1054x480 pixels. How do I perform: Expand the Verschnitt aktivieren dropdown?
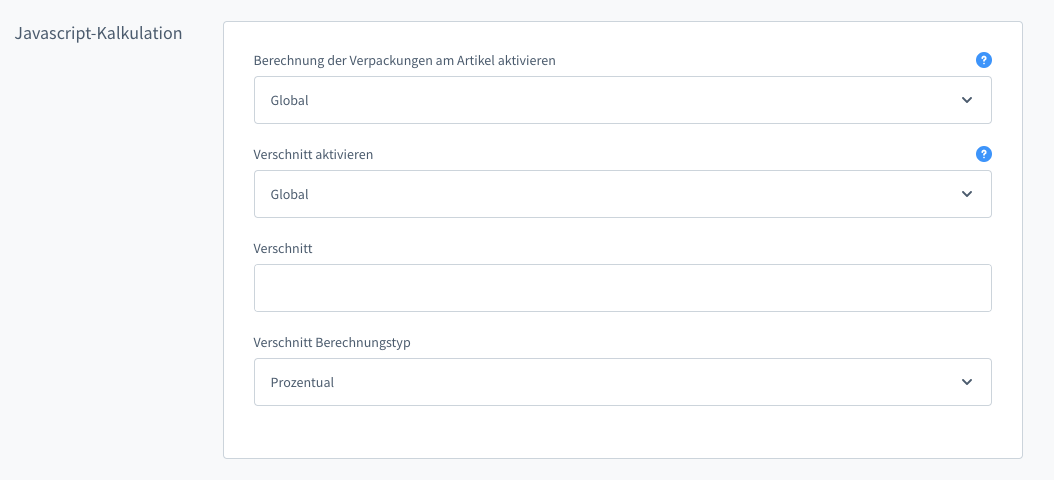tap(622, 194)
